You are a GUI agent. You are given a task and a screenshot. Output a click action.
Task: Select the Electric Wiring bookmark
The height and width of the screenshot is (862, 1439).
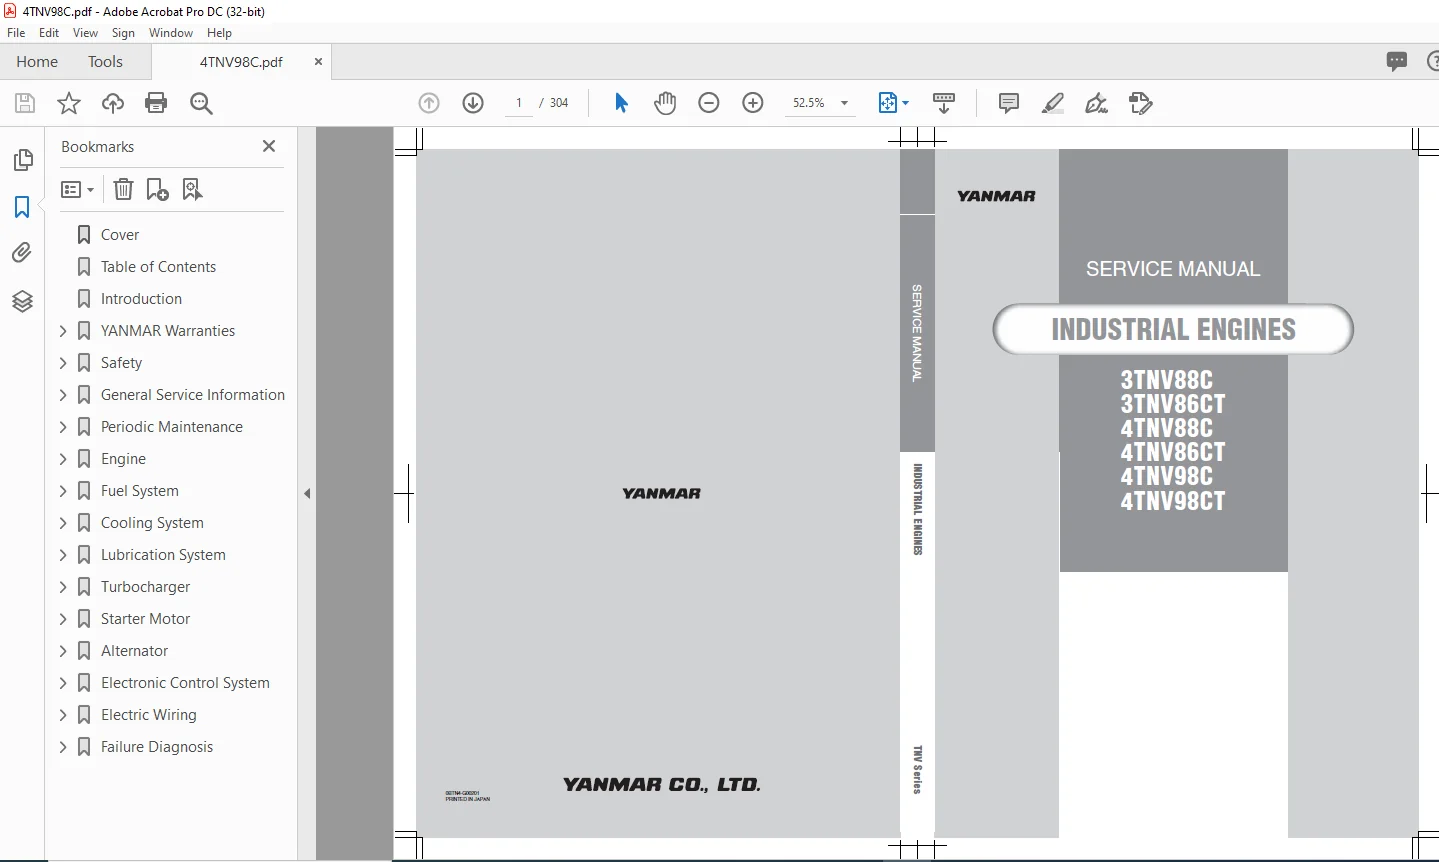148,715
